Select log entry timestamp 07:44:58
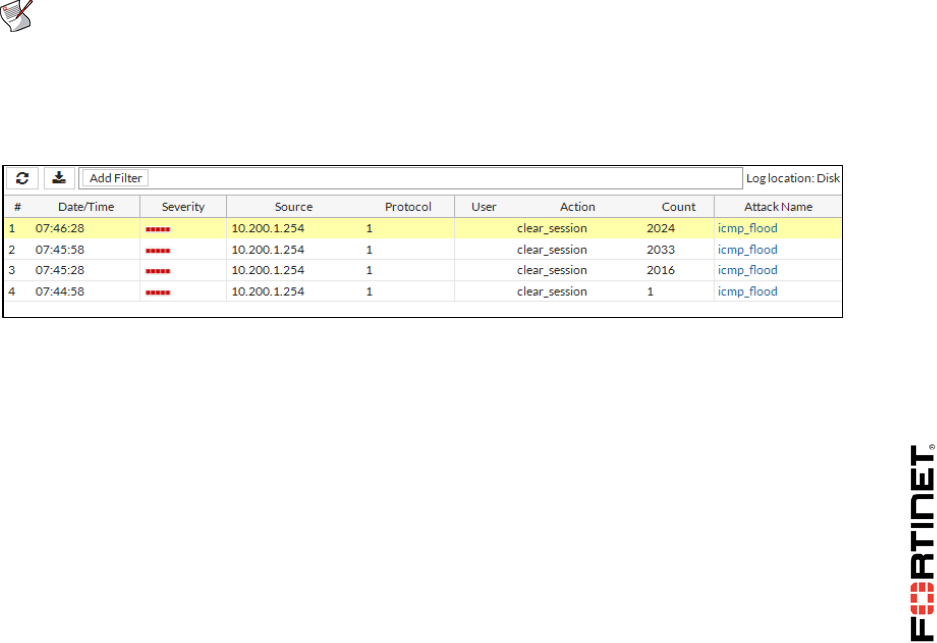Image resolution: width=937 pixels, height=643 pixels. [x=60, y=292]
